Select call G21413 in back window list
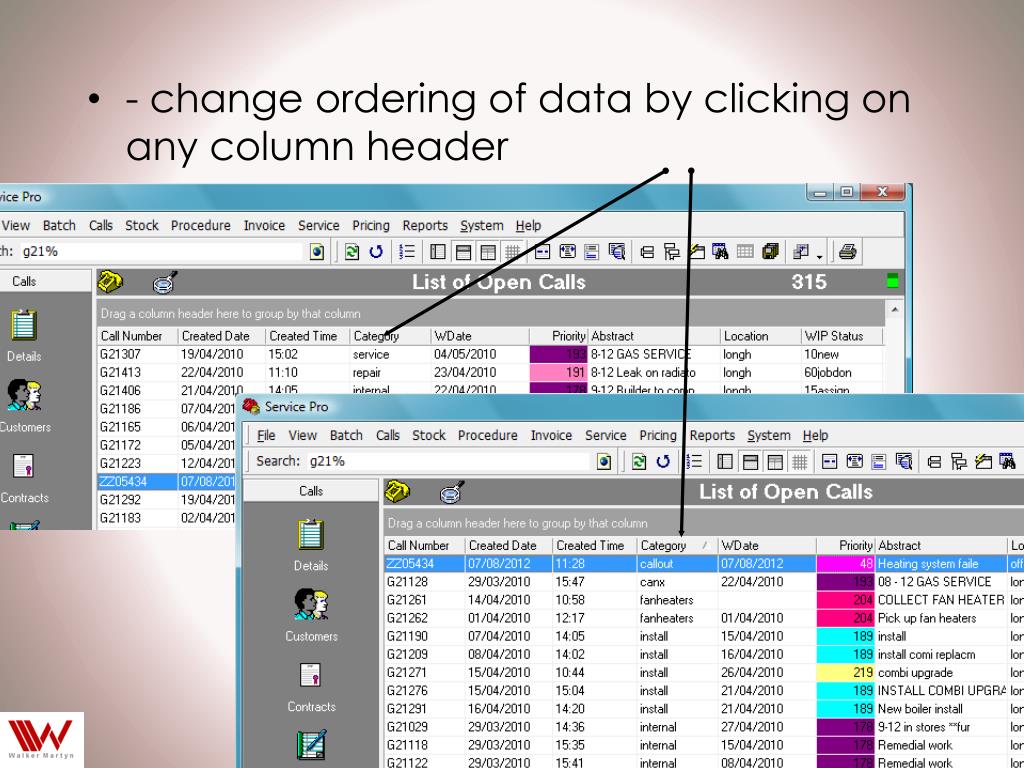 [490, 372]
